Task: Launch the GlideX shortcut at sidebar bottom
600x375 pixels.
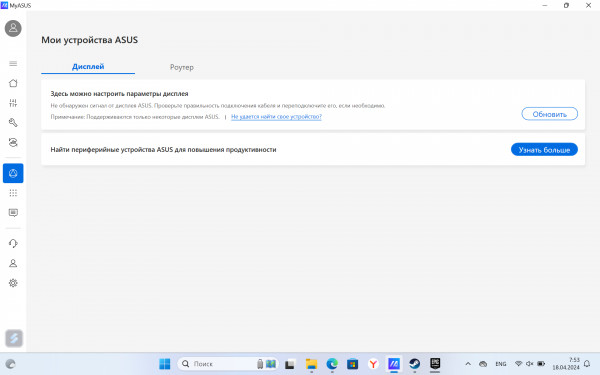Action: click(14, 338)
